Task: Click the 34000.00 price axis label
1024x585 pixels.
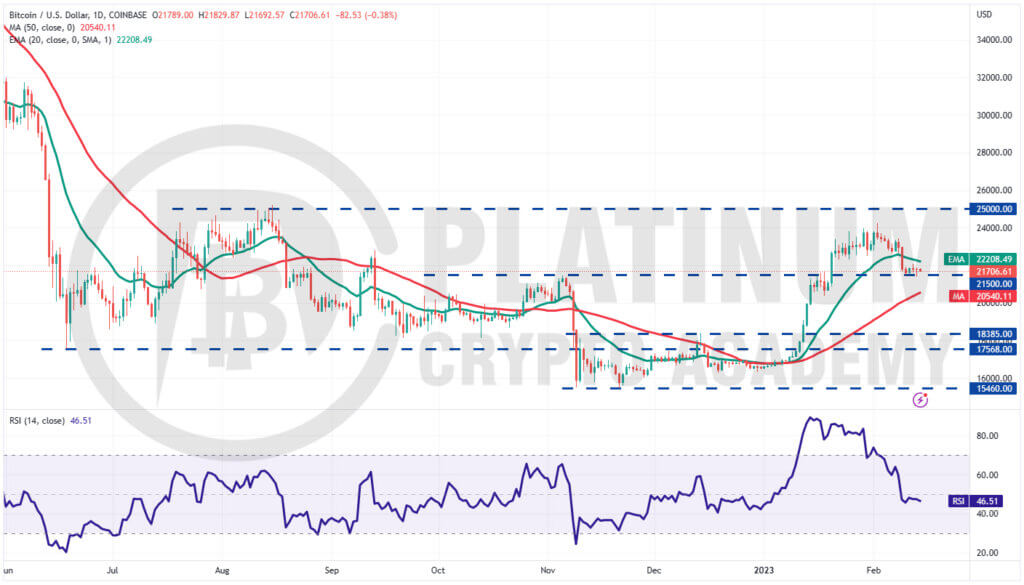Action: pyautogui.click(x=994, y=40)
